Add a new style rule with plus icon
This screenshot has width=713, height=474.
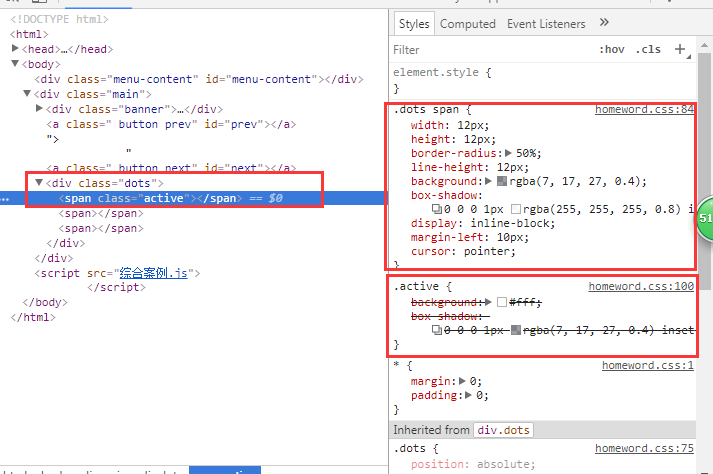(680, 49)
